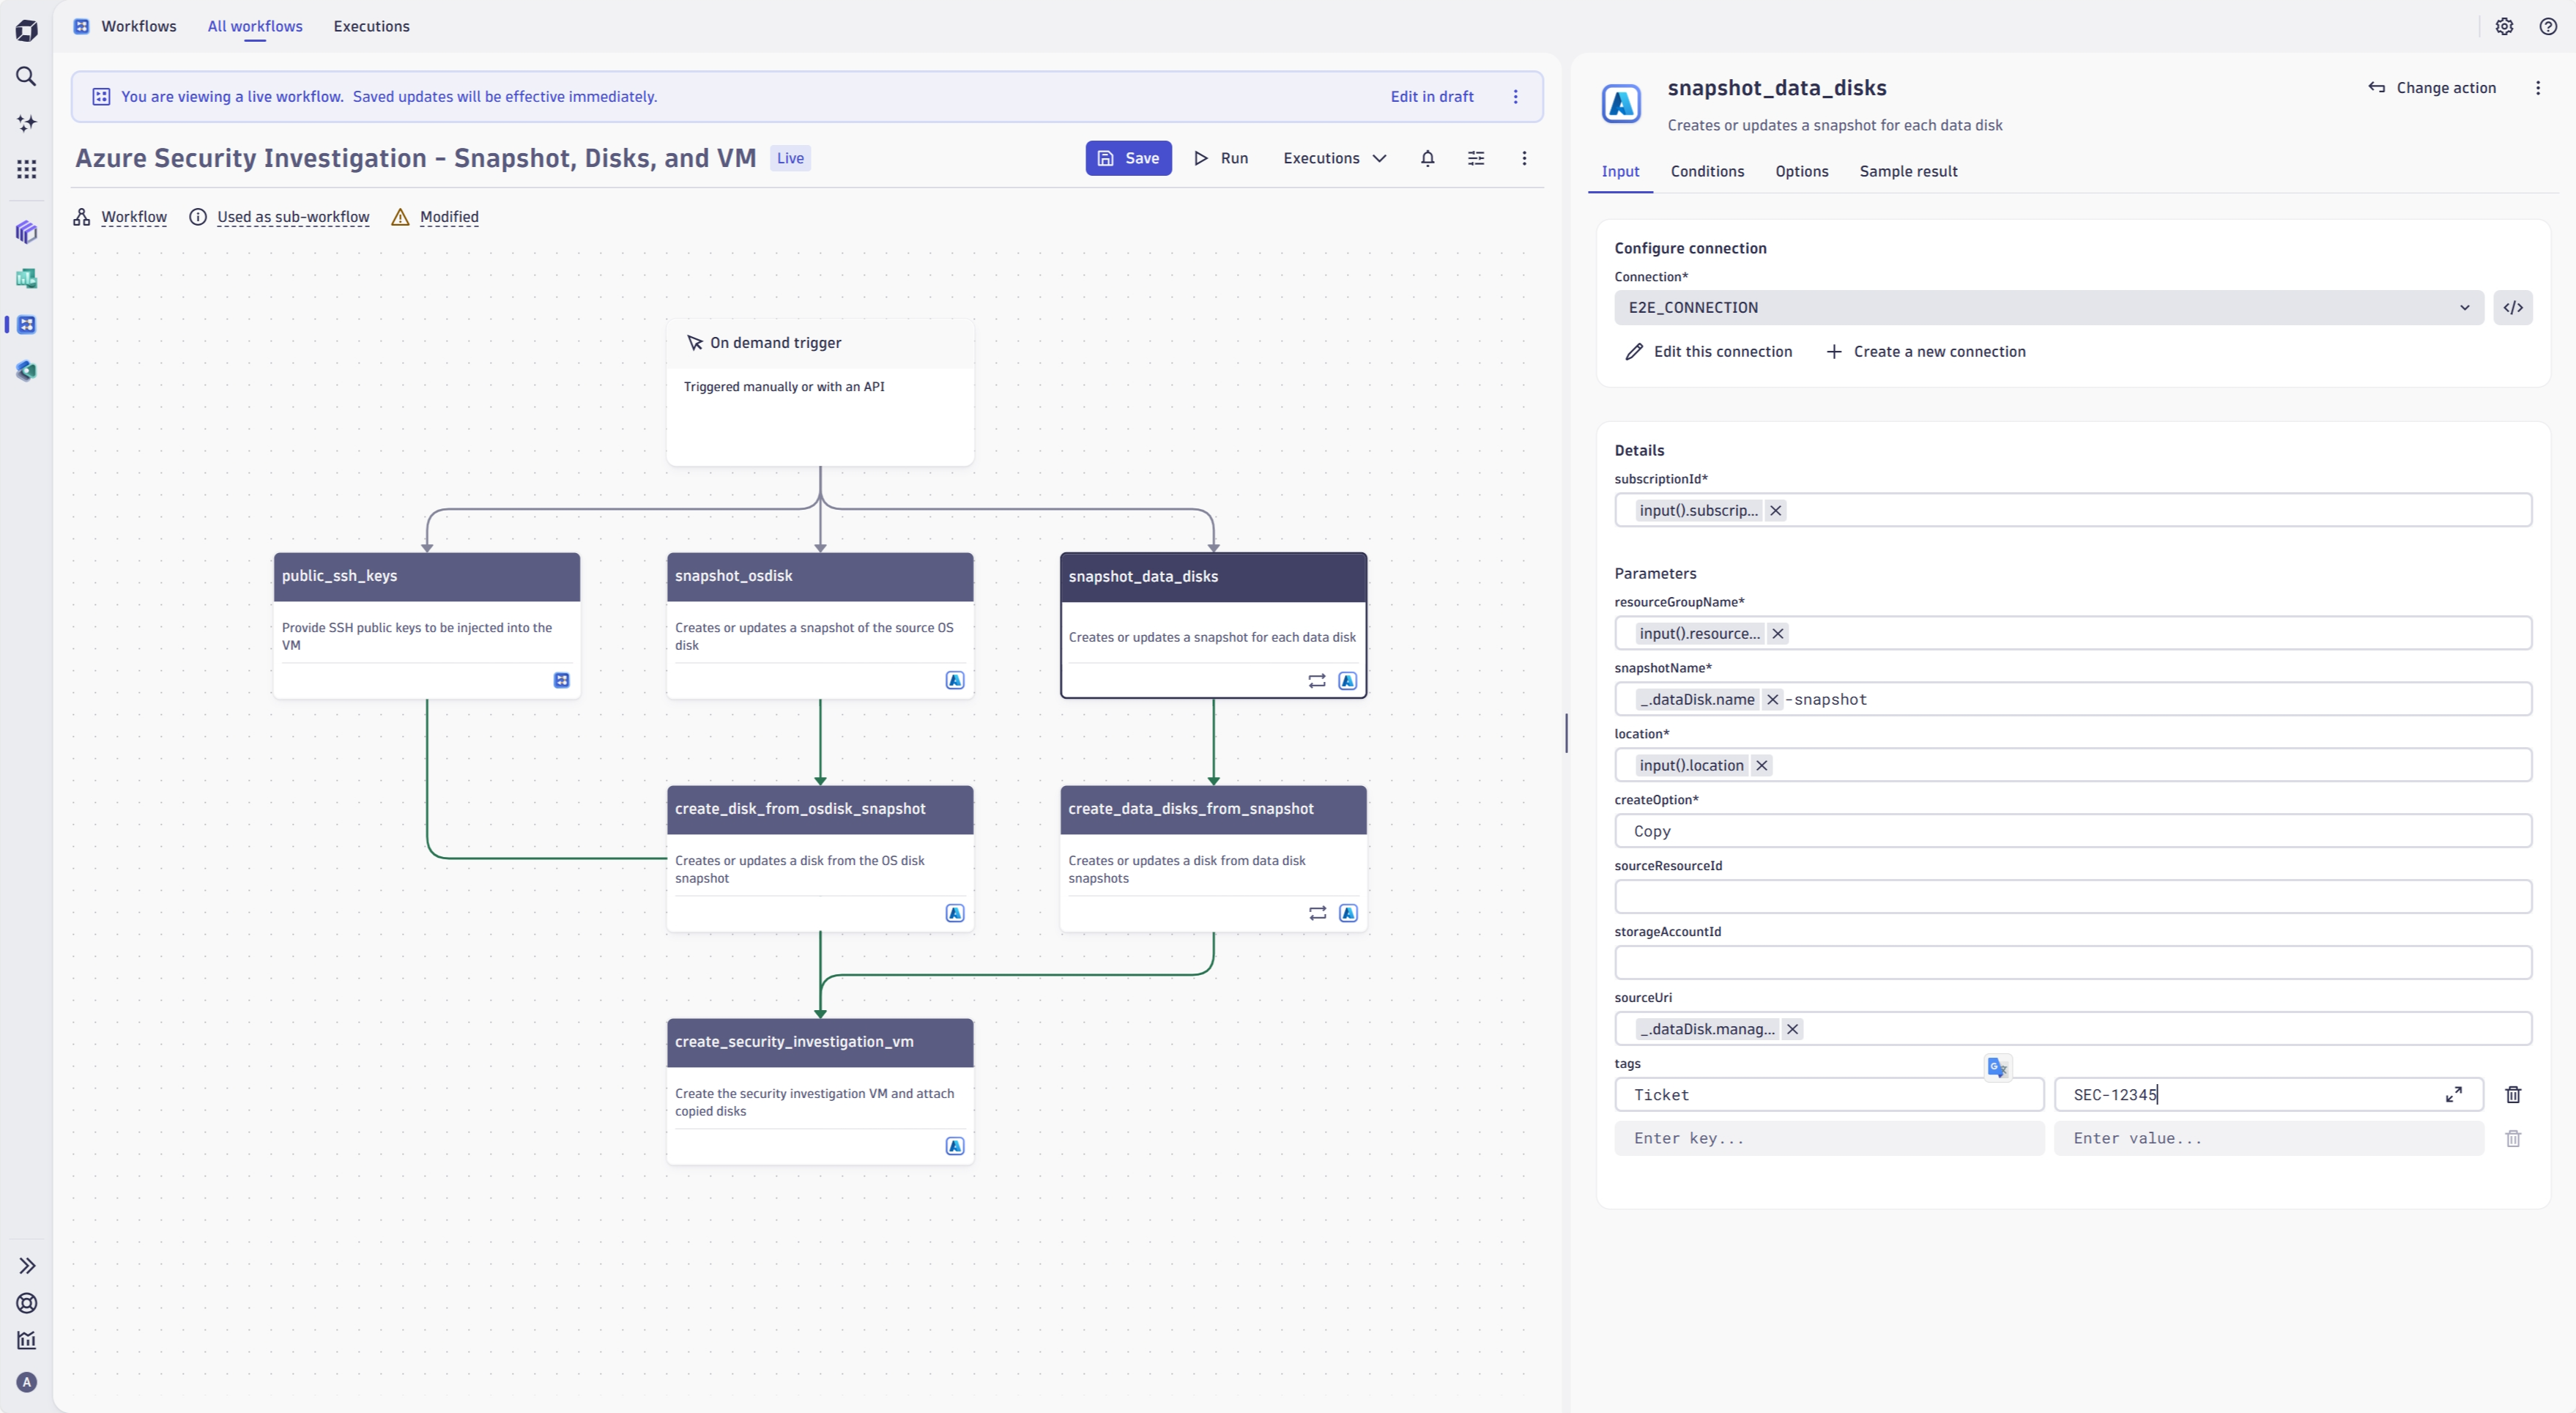Click the Edit in draft link
This screenshot has width=2576, height=1413.
pyautogui.click(x=1431, y=97)
